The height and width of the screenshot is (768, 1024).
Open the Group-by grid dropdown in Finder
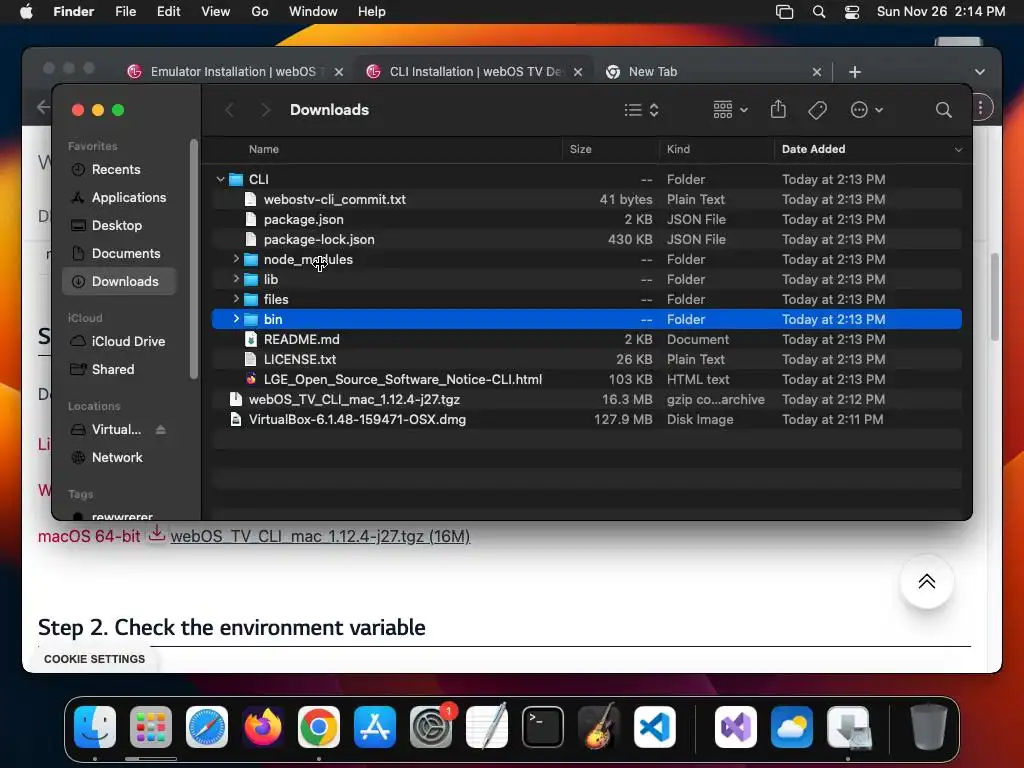coord(730,110)
